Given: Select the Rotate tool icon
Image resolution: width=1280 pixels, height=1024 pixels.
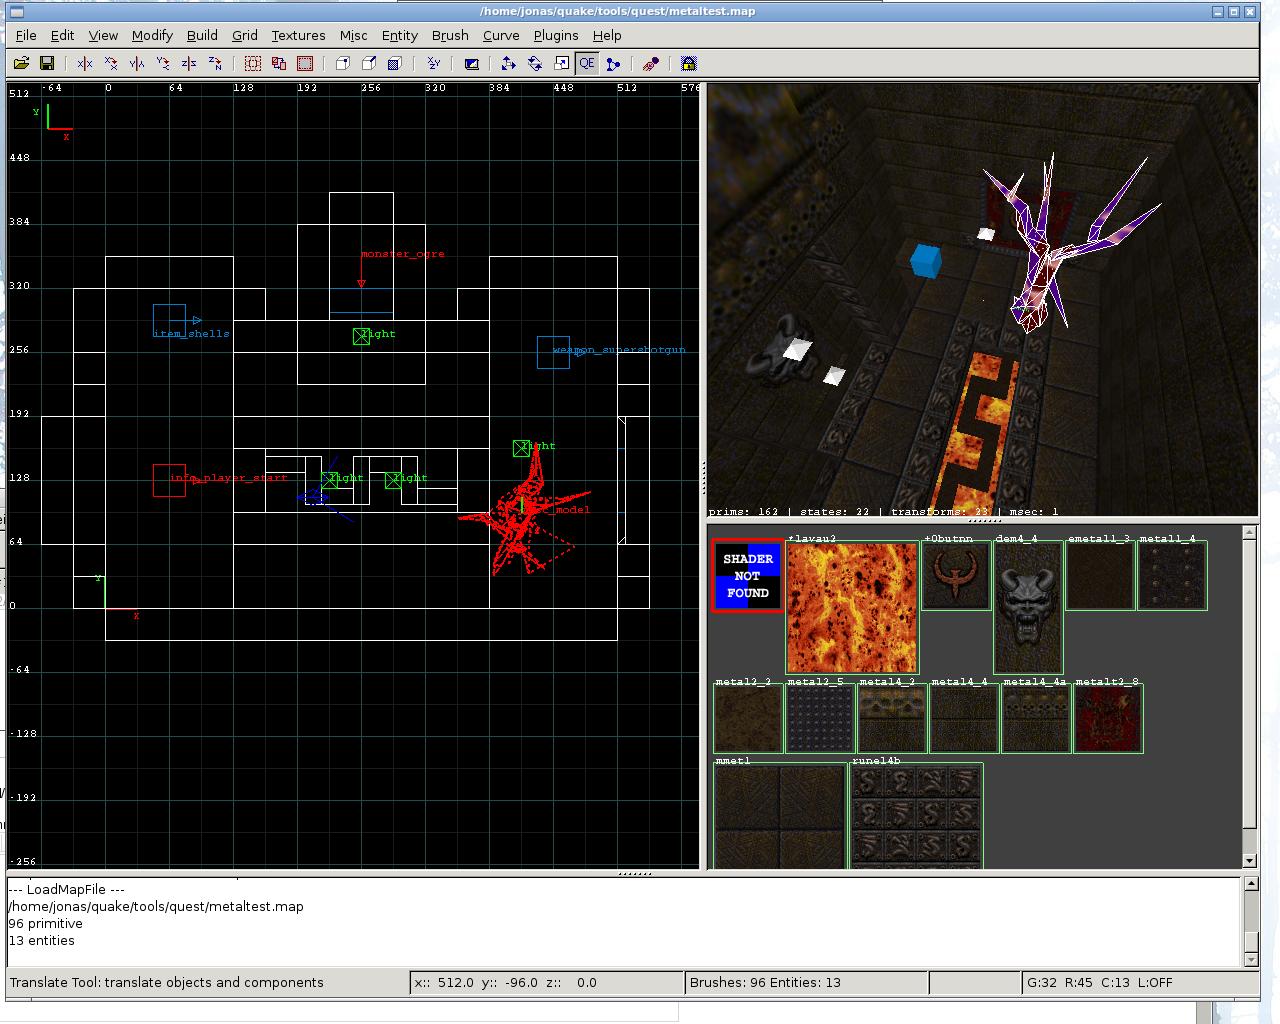Looking at the screenshot, I should [x=535, y=63].
